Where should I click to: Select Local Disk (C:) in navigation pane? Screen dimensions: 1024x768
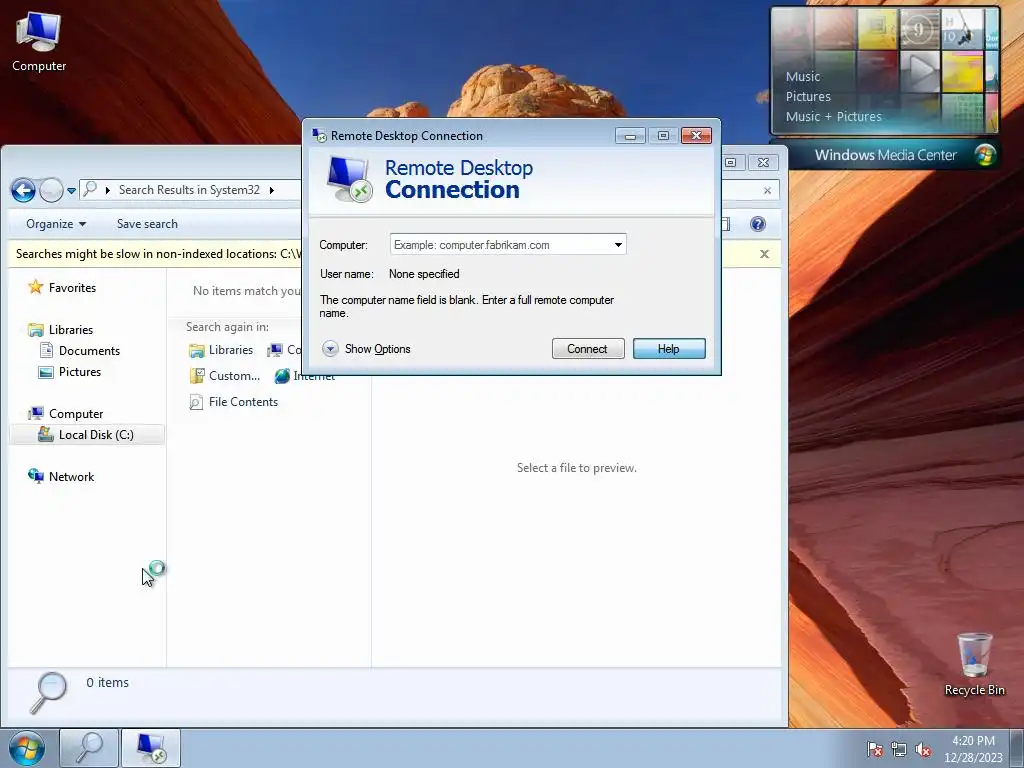click(86, 434)
